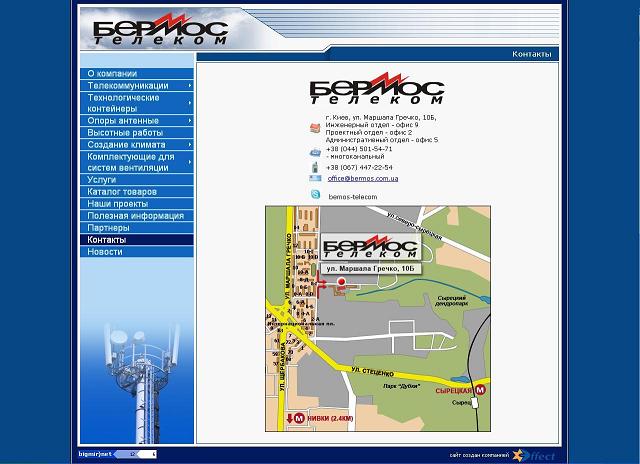Click the НИВКИ (2.4КМ) label on map
Image resolution: width=640 pixels, height=464 pixels.
[330, 418]
